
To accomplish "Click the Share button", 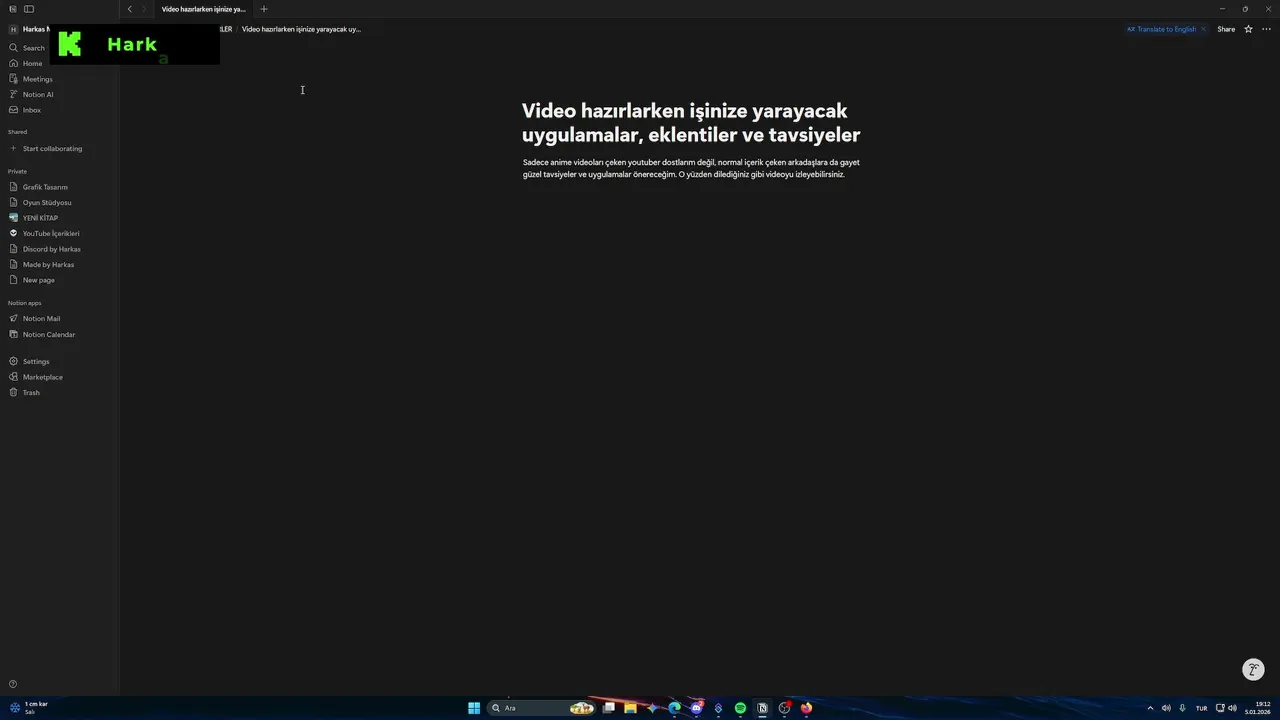I will [x=1226, y=29].
